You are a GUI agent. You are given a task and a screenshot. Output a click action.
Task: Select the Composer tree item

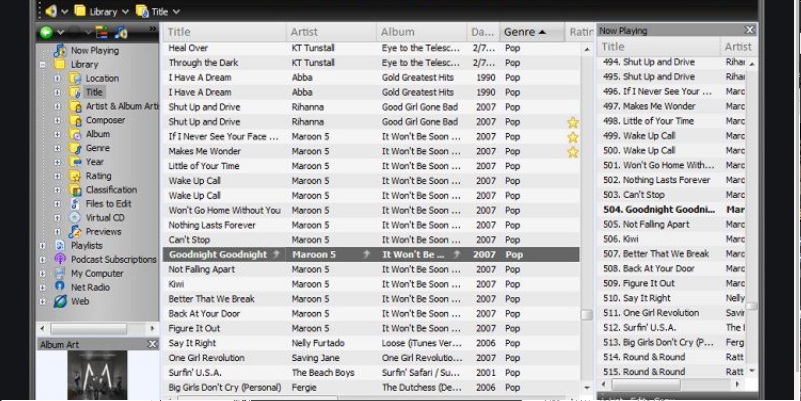[x=104, y=120]
